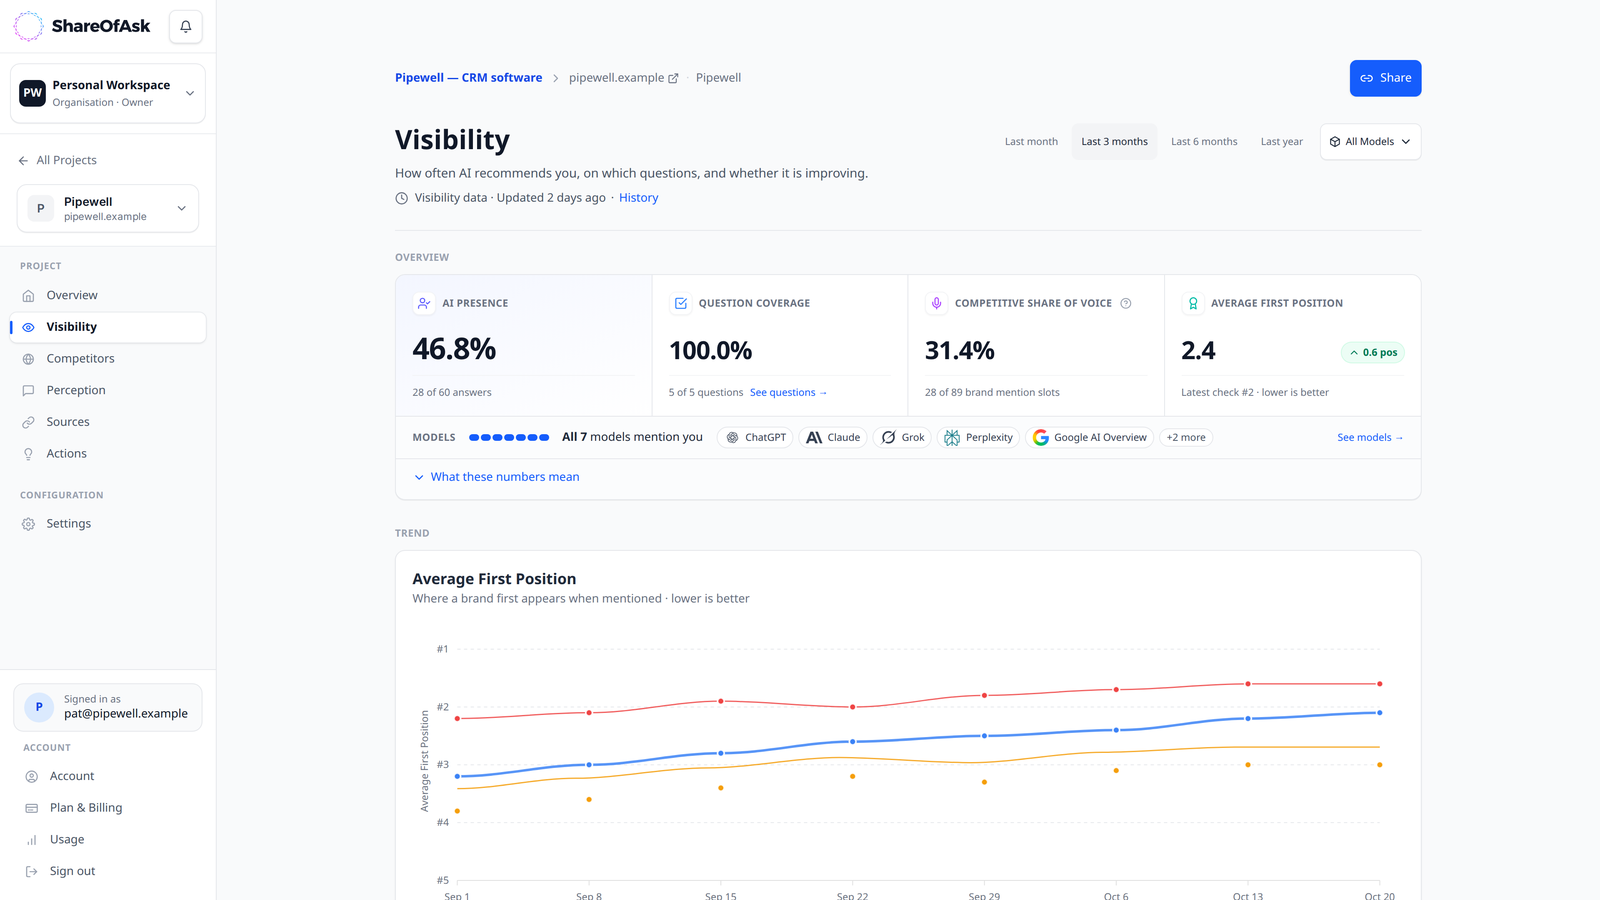This screenshot has height=900, width=1600.
Task: Click the Question Coverage check icon
Action: (x=681, y=303)
